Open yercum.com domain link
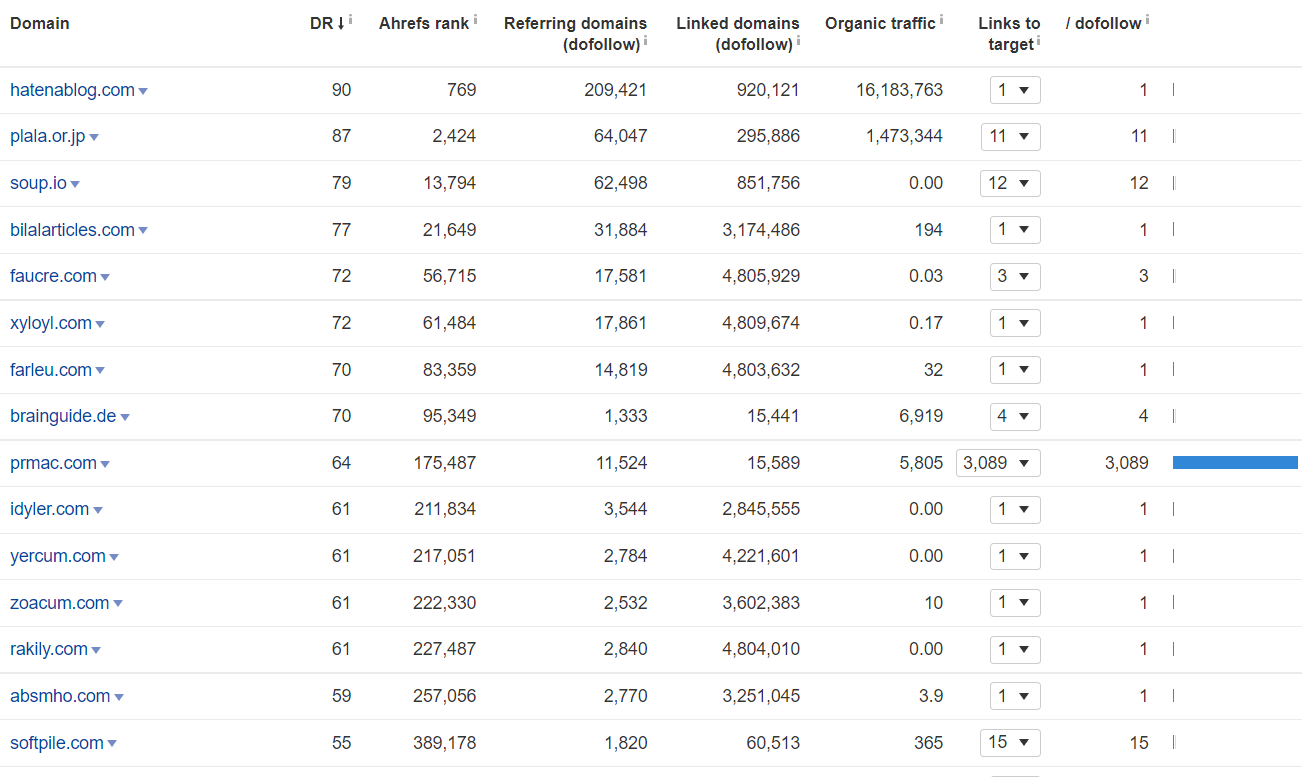 click(x=58, y=556)
